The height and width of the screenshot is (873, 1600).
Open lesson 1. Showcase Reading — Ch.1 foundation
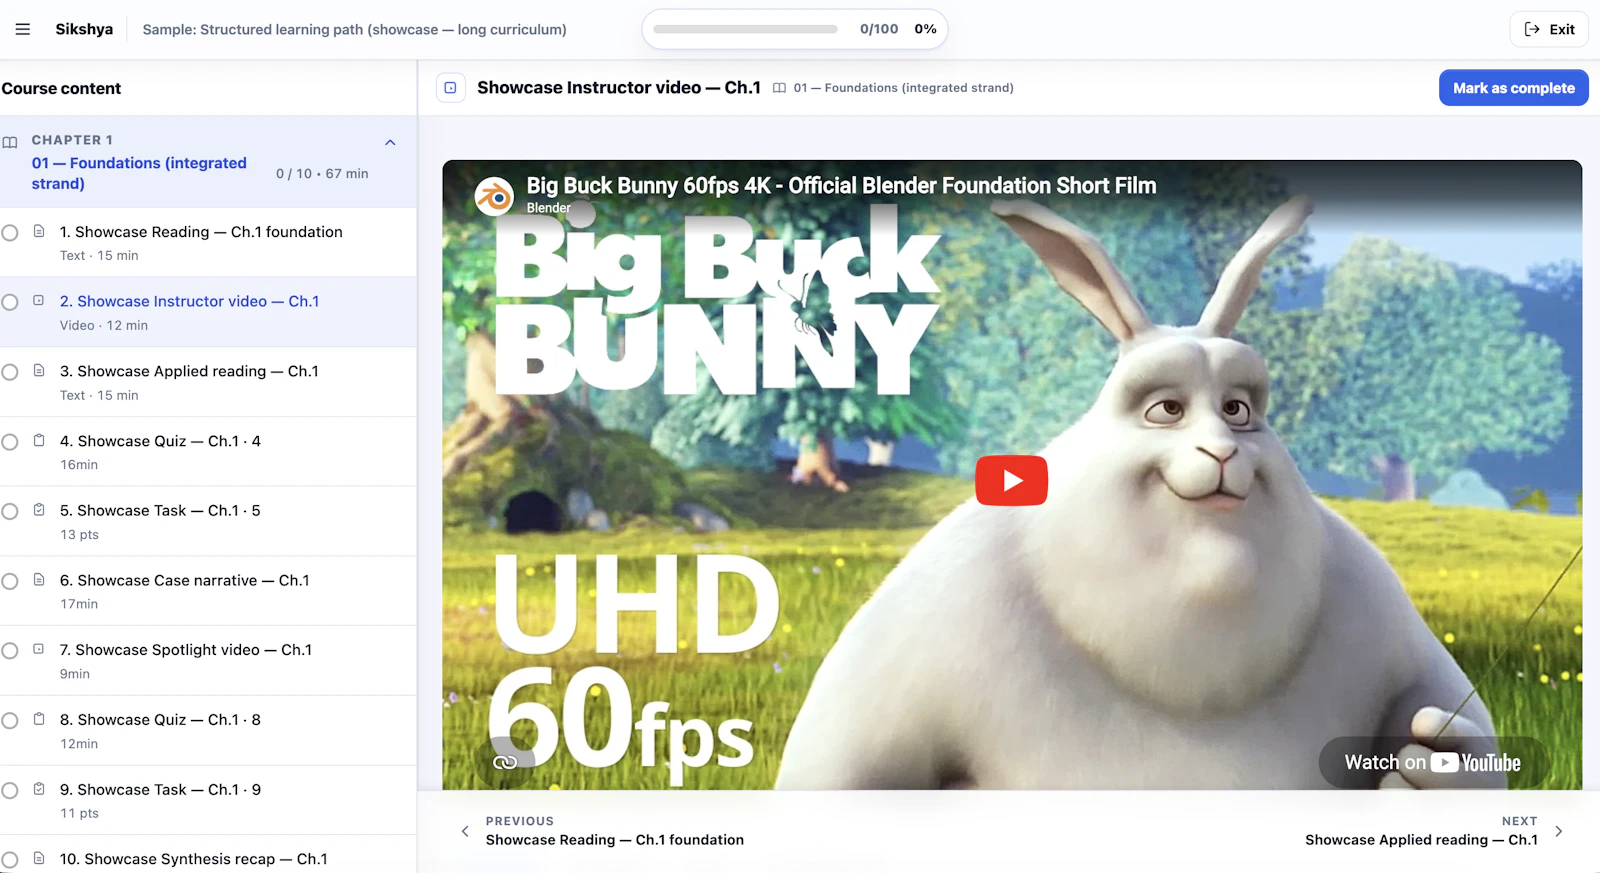click(x=208, y=242)
